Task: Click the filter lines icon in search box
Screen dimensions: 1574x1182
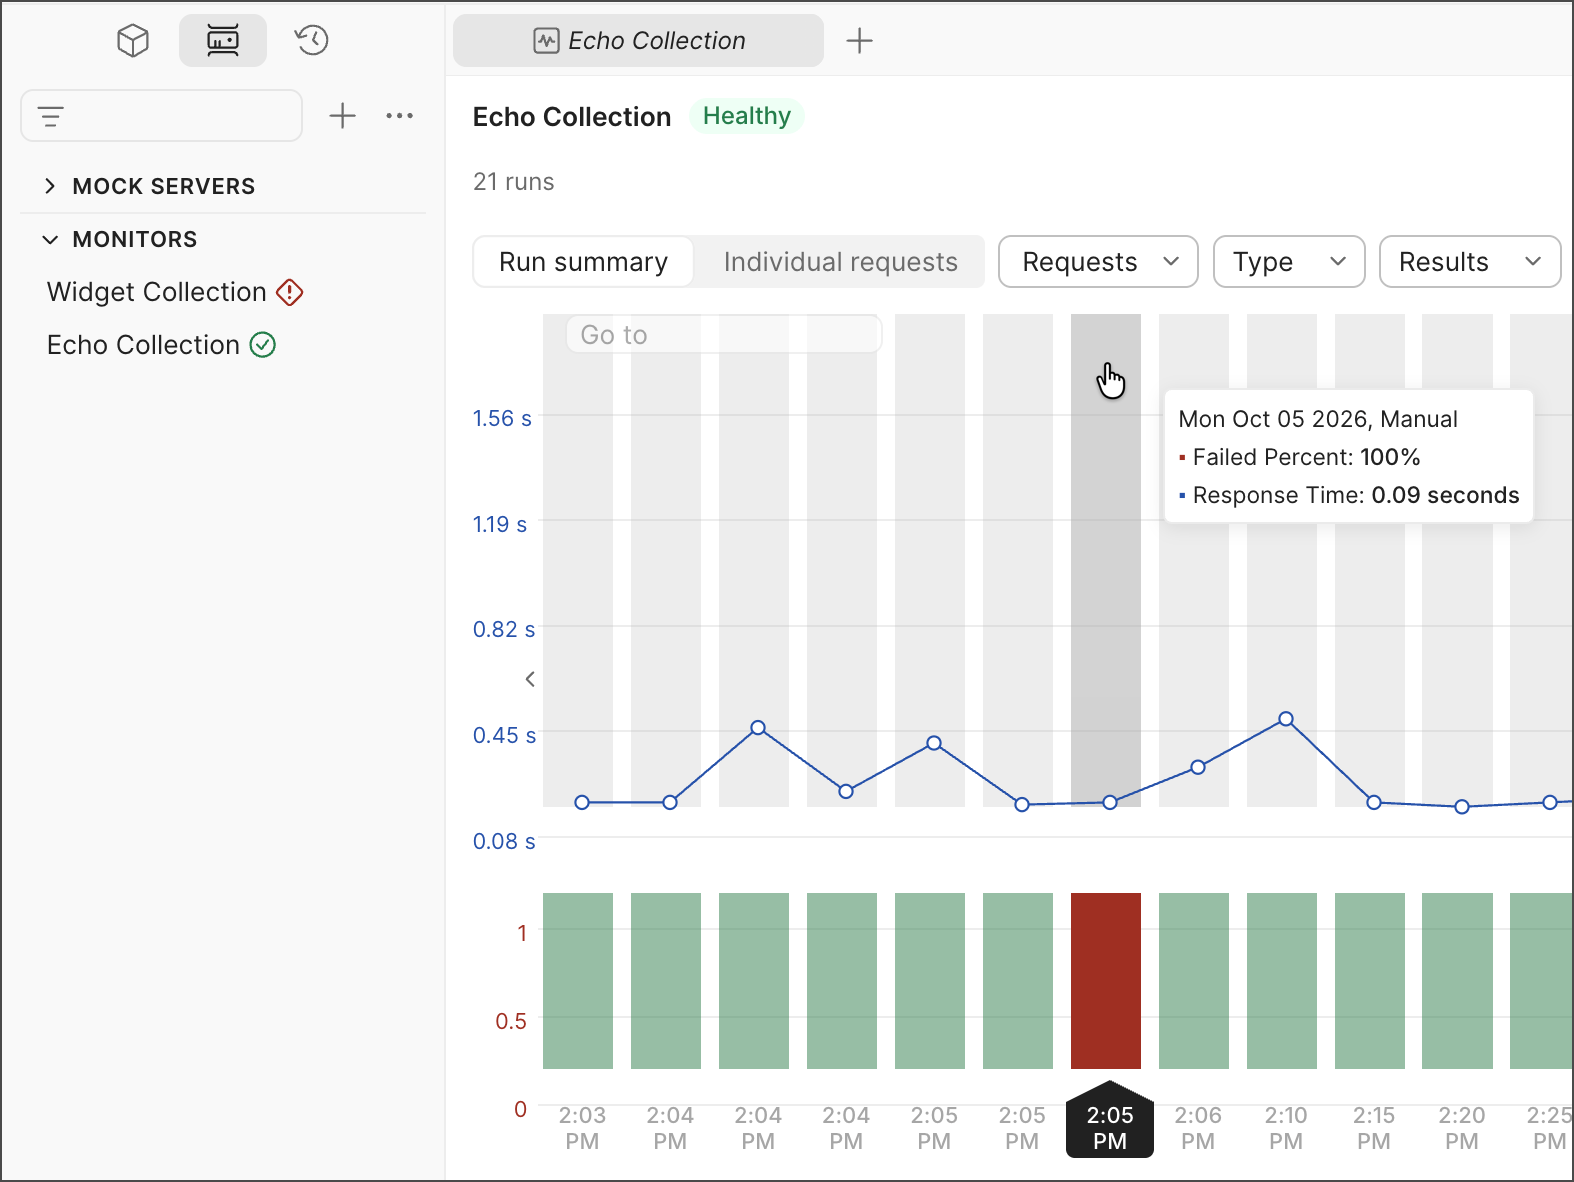Action: 51,116
